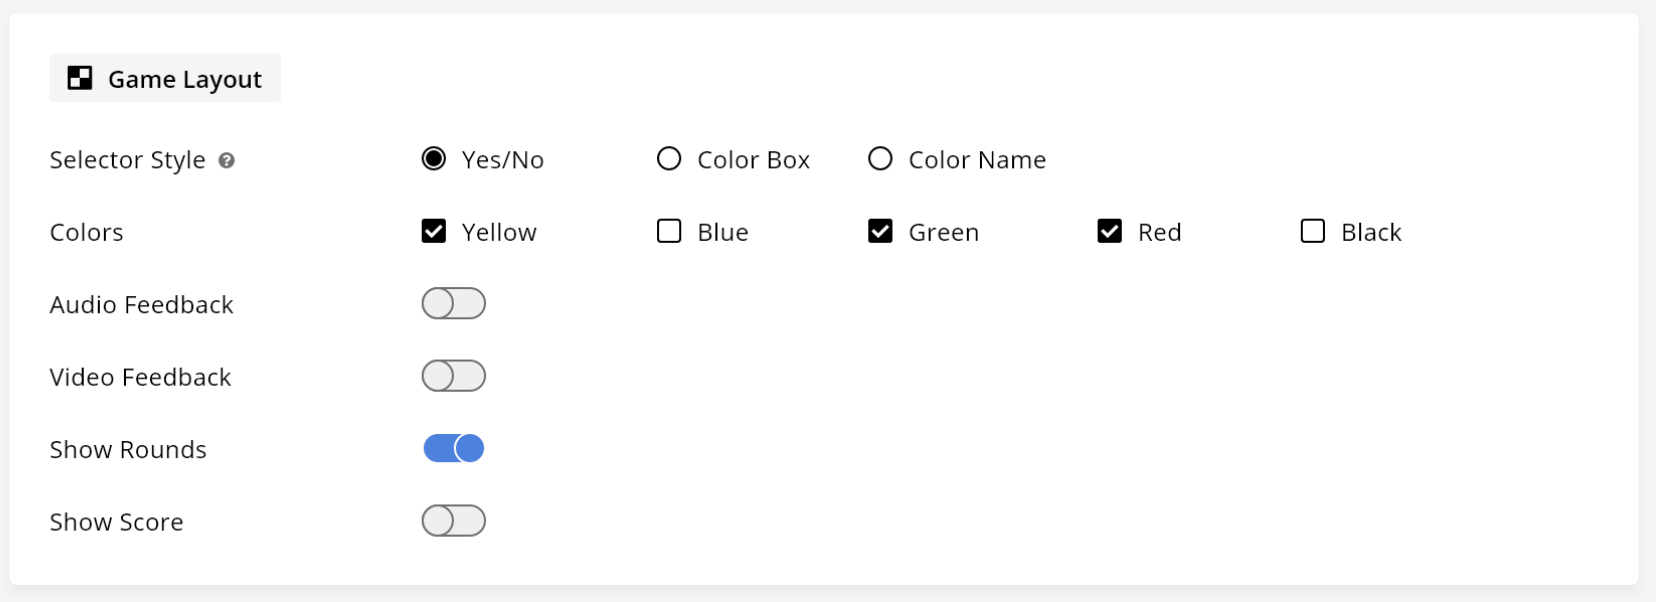Turn on the Show Score switch
Viewport: 1656px width, 602px height.
(x=454, y=521)
